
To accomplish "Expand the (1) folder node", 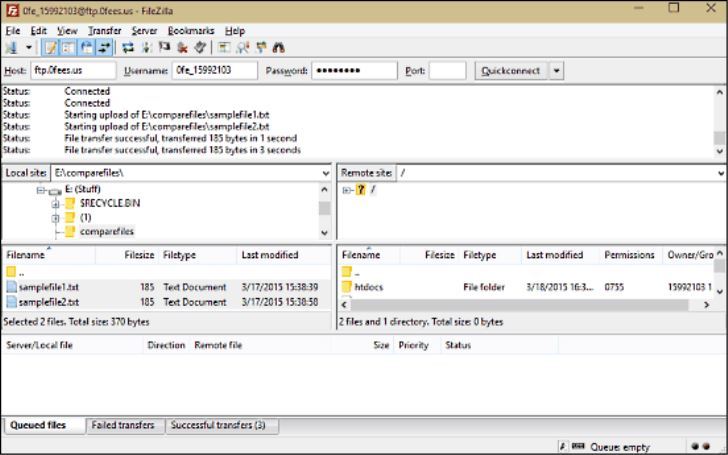I will [55, 218].
